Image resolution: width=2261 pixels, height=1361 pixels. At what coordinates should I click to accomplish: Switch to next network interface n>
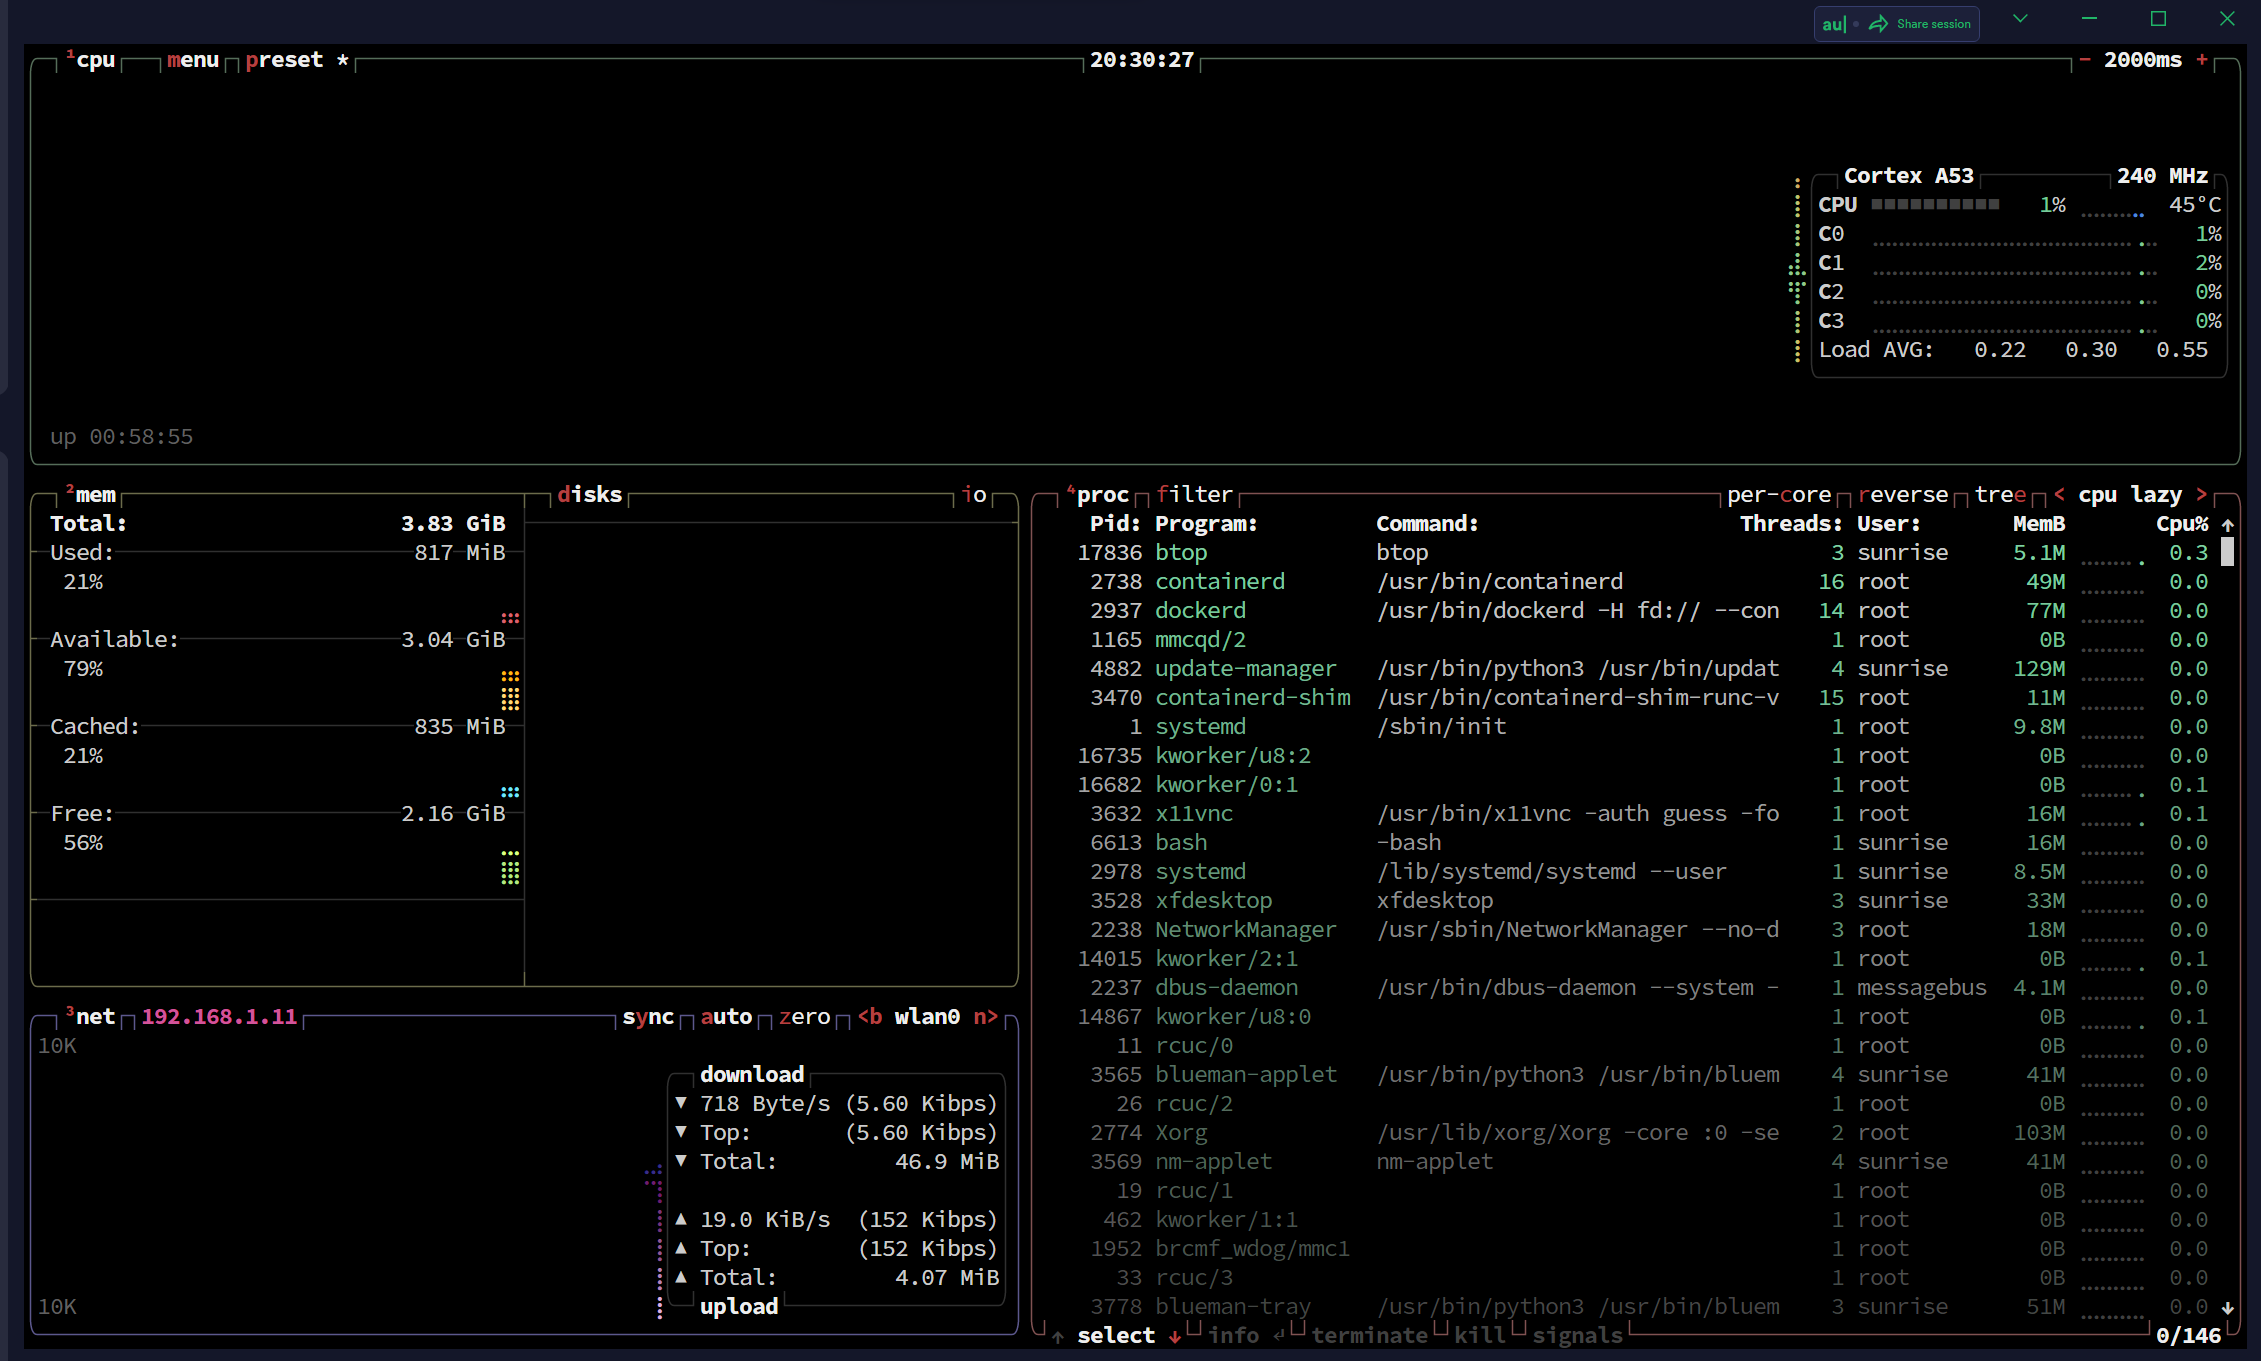[x=985, y=1016]
